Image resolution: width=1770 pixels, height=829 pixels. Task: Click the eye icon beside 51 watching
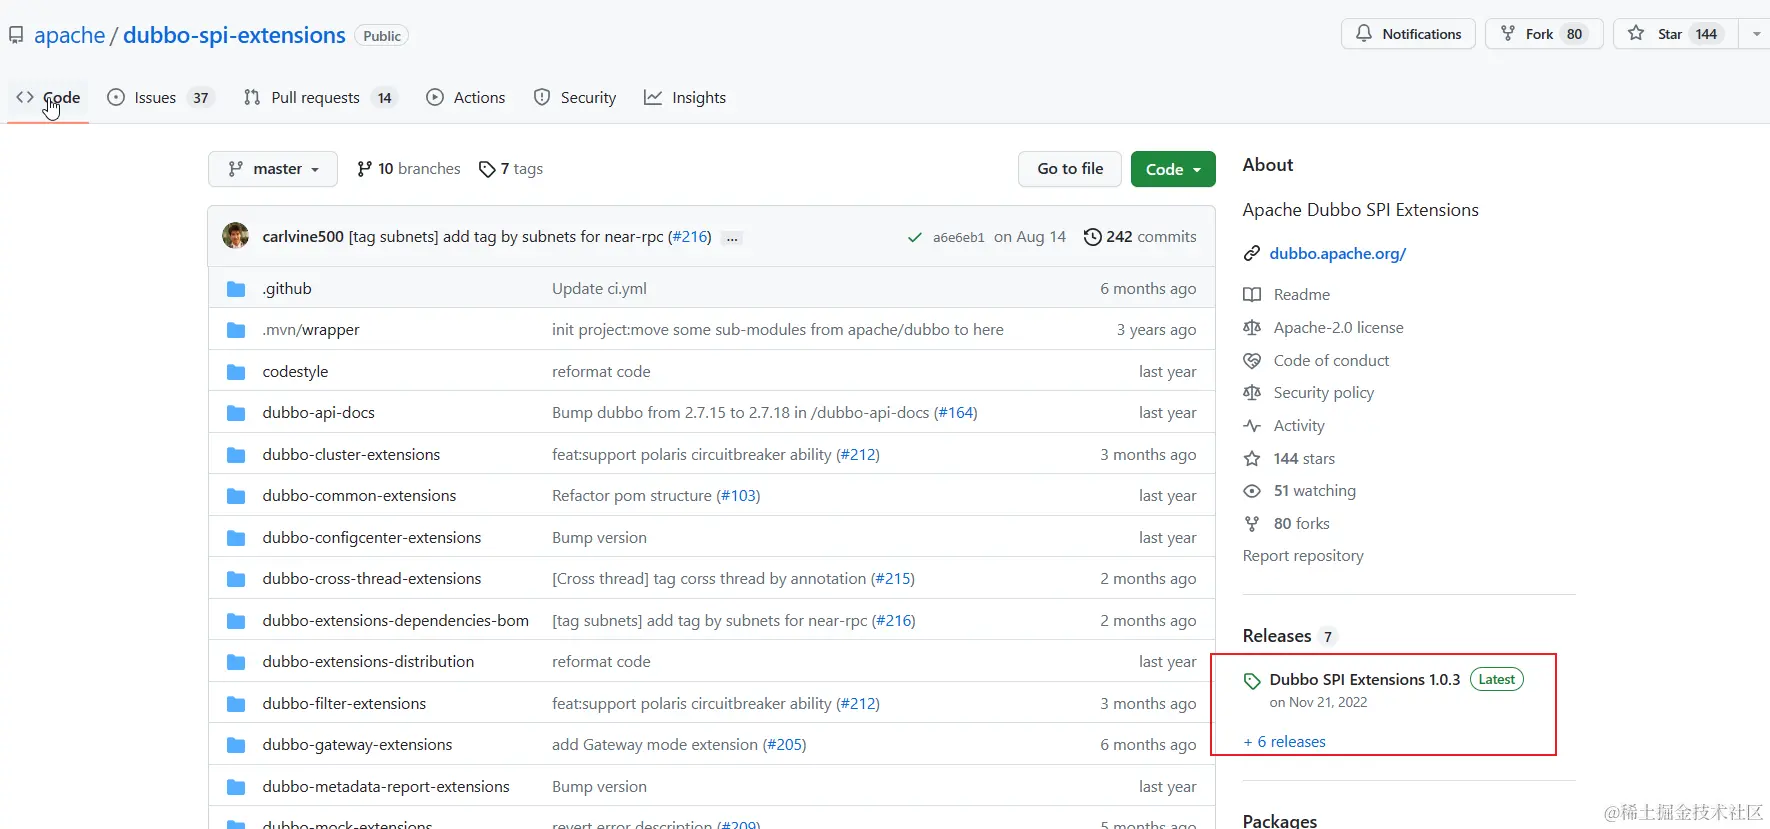(1252, 491)
